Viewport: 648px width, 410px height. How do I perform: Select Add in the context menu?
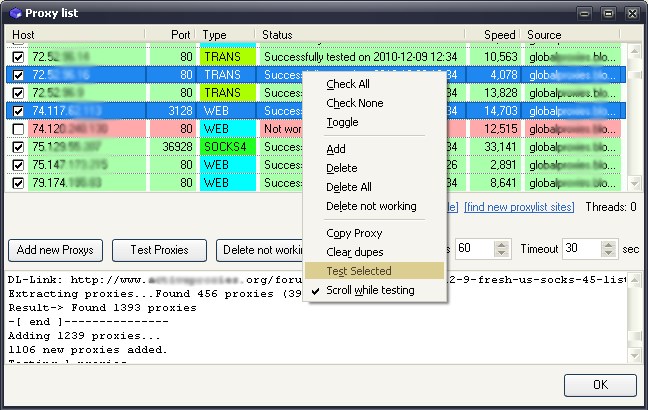[x=374, y=149]
